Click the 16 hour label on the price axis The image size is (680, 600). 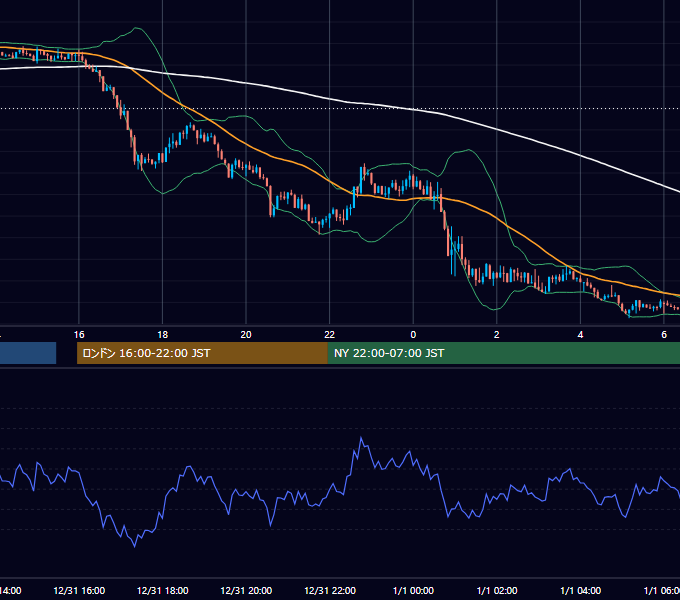(x=79, y=335)
